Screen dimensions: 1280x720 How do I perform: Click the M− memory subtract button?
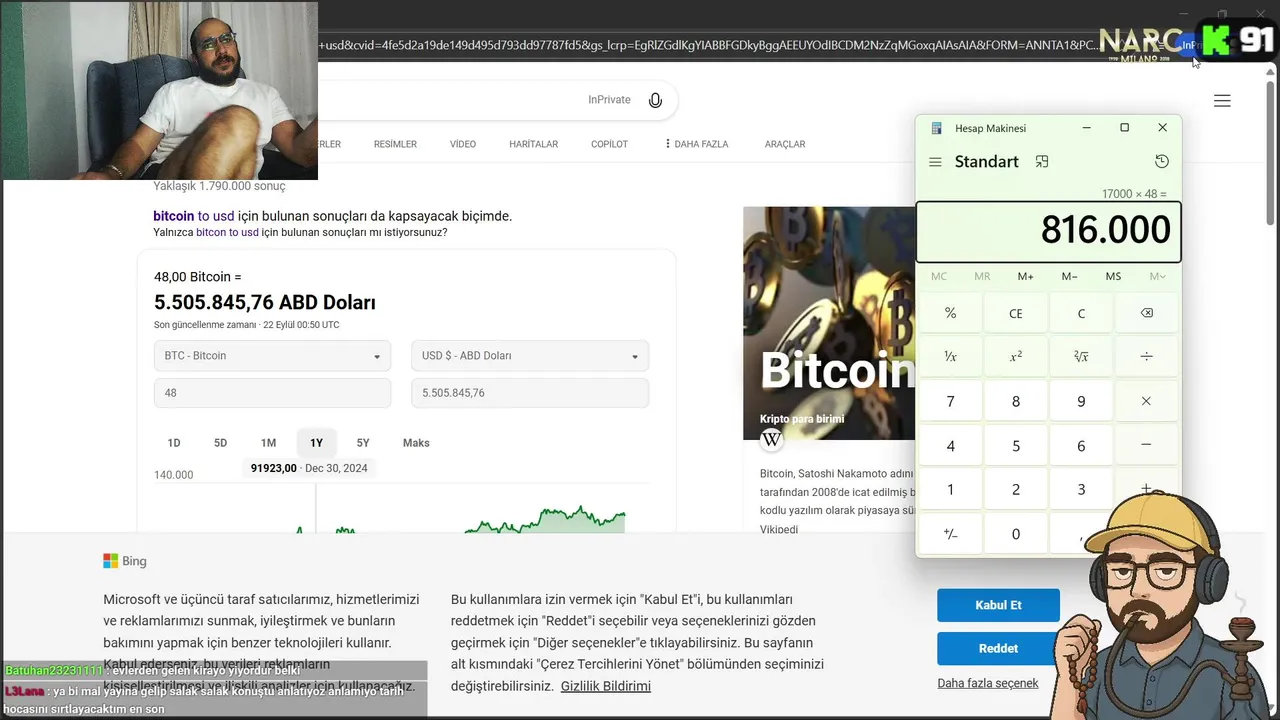coord(1070,276)
